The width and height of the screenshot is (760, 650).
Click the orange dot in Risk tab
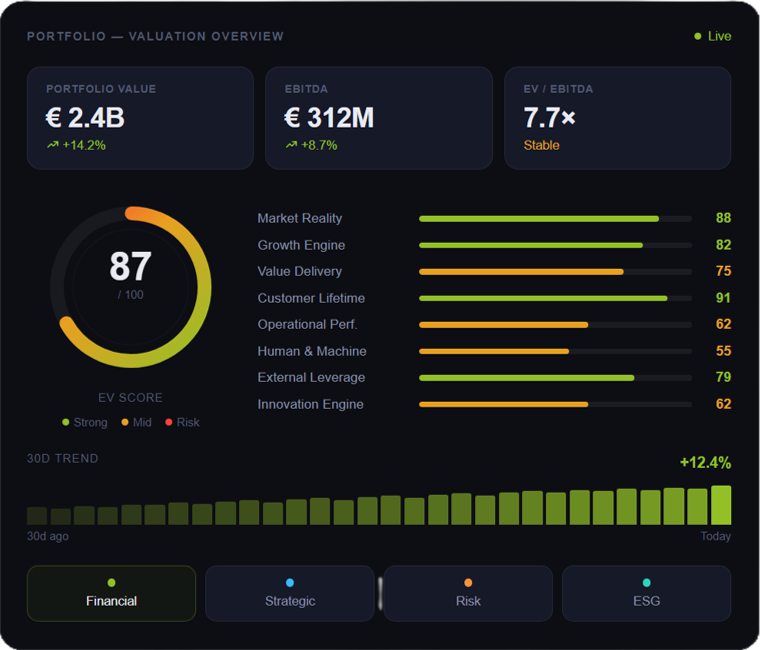coord(468,583)
